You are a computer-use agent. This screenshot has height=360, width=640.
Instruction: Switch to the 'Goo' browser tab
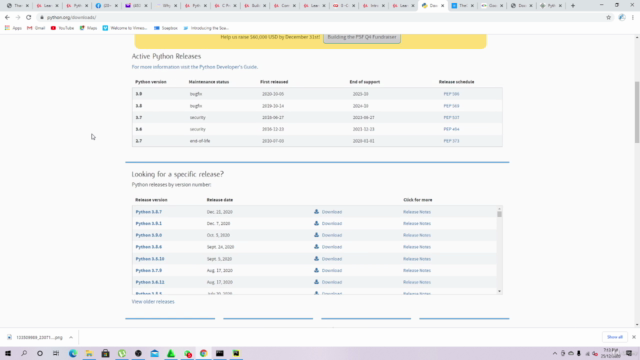tap(491, 6)
